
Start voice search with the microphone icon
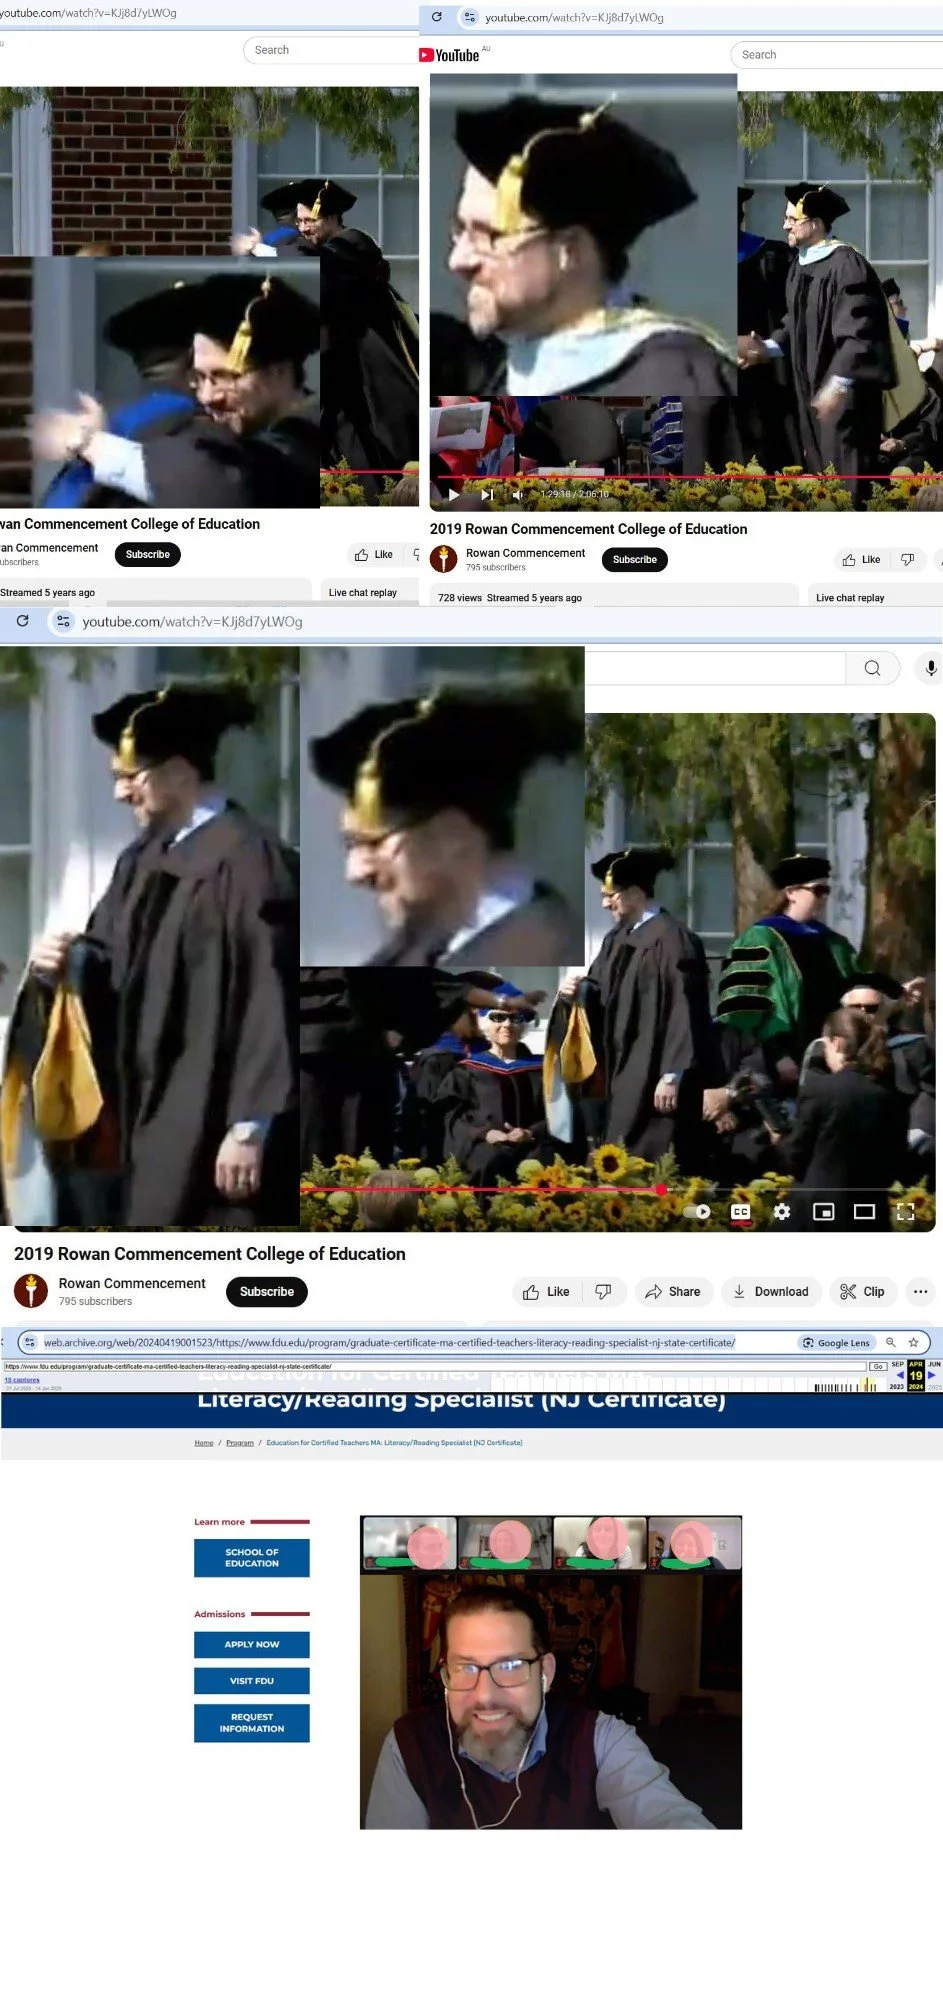click(x=930, y=668)
